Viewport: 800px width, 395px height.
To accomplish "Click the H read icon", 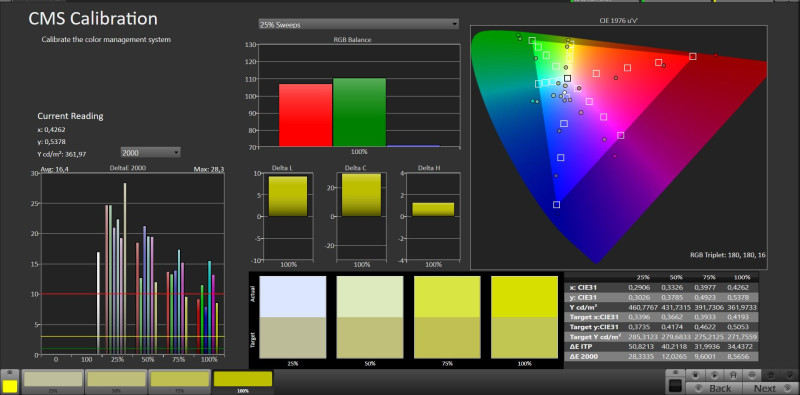I will point(733,376).
